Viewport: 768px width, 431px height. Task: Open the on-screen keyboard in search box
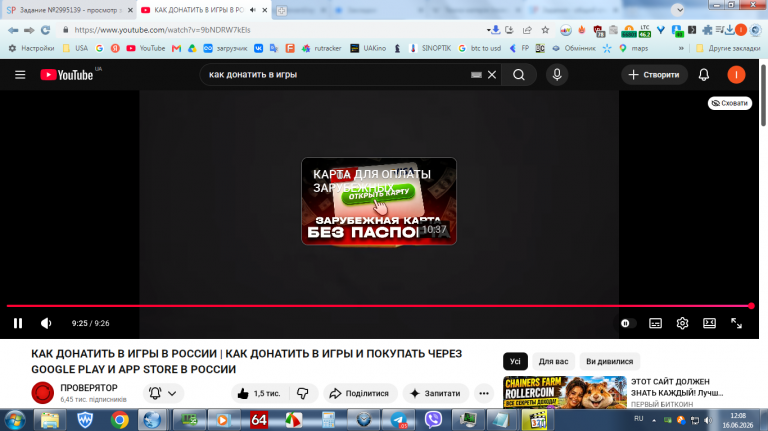tap(476, 75)
